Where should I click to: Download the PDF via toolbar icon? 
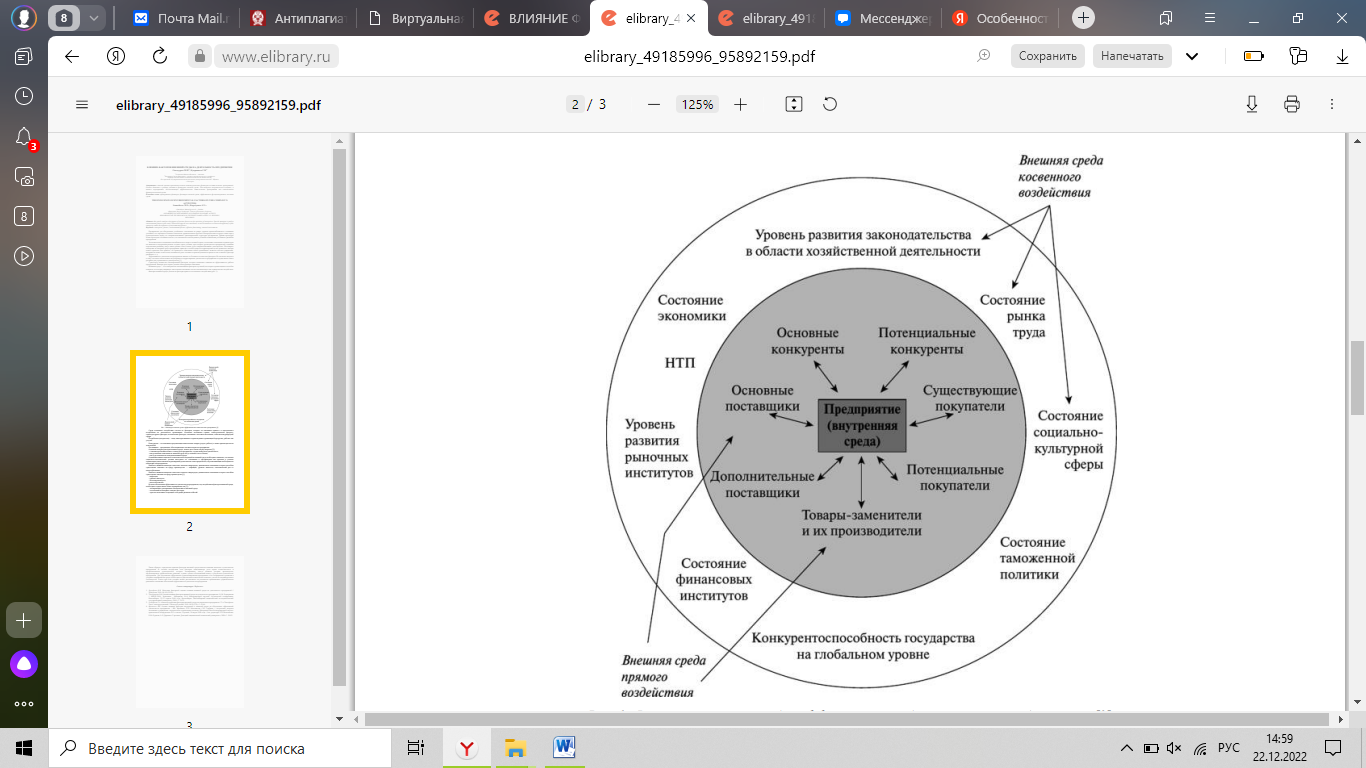coord(1251,104)
